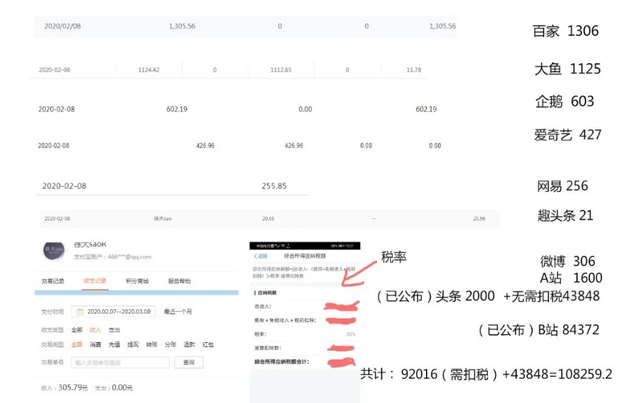
Task: Filter 交易类型 by 红包
Action: 208,345
